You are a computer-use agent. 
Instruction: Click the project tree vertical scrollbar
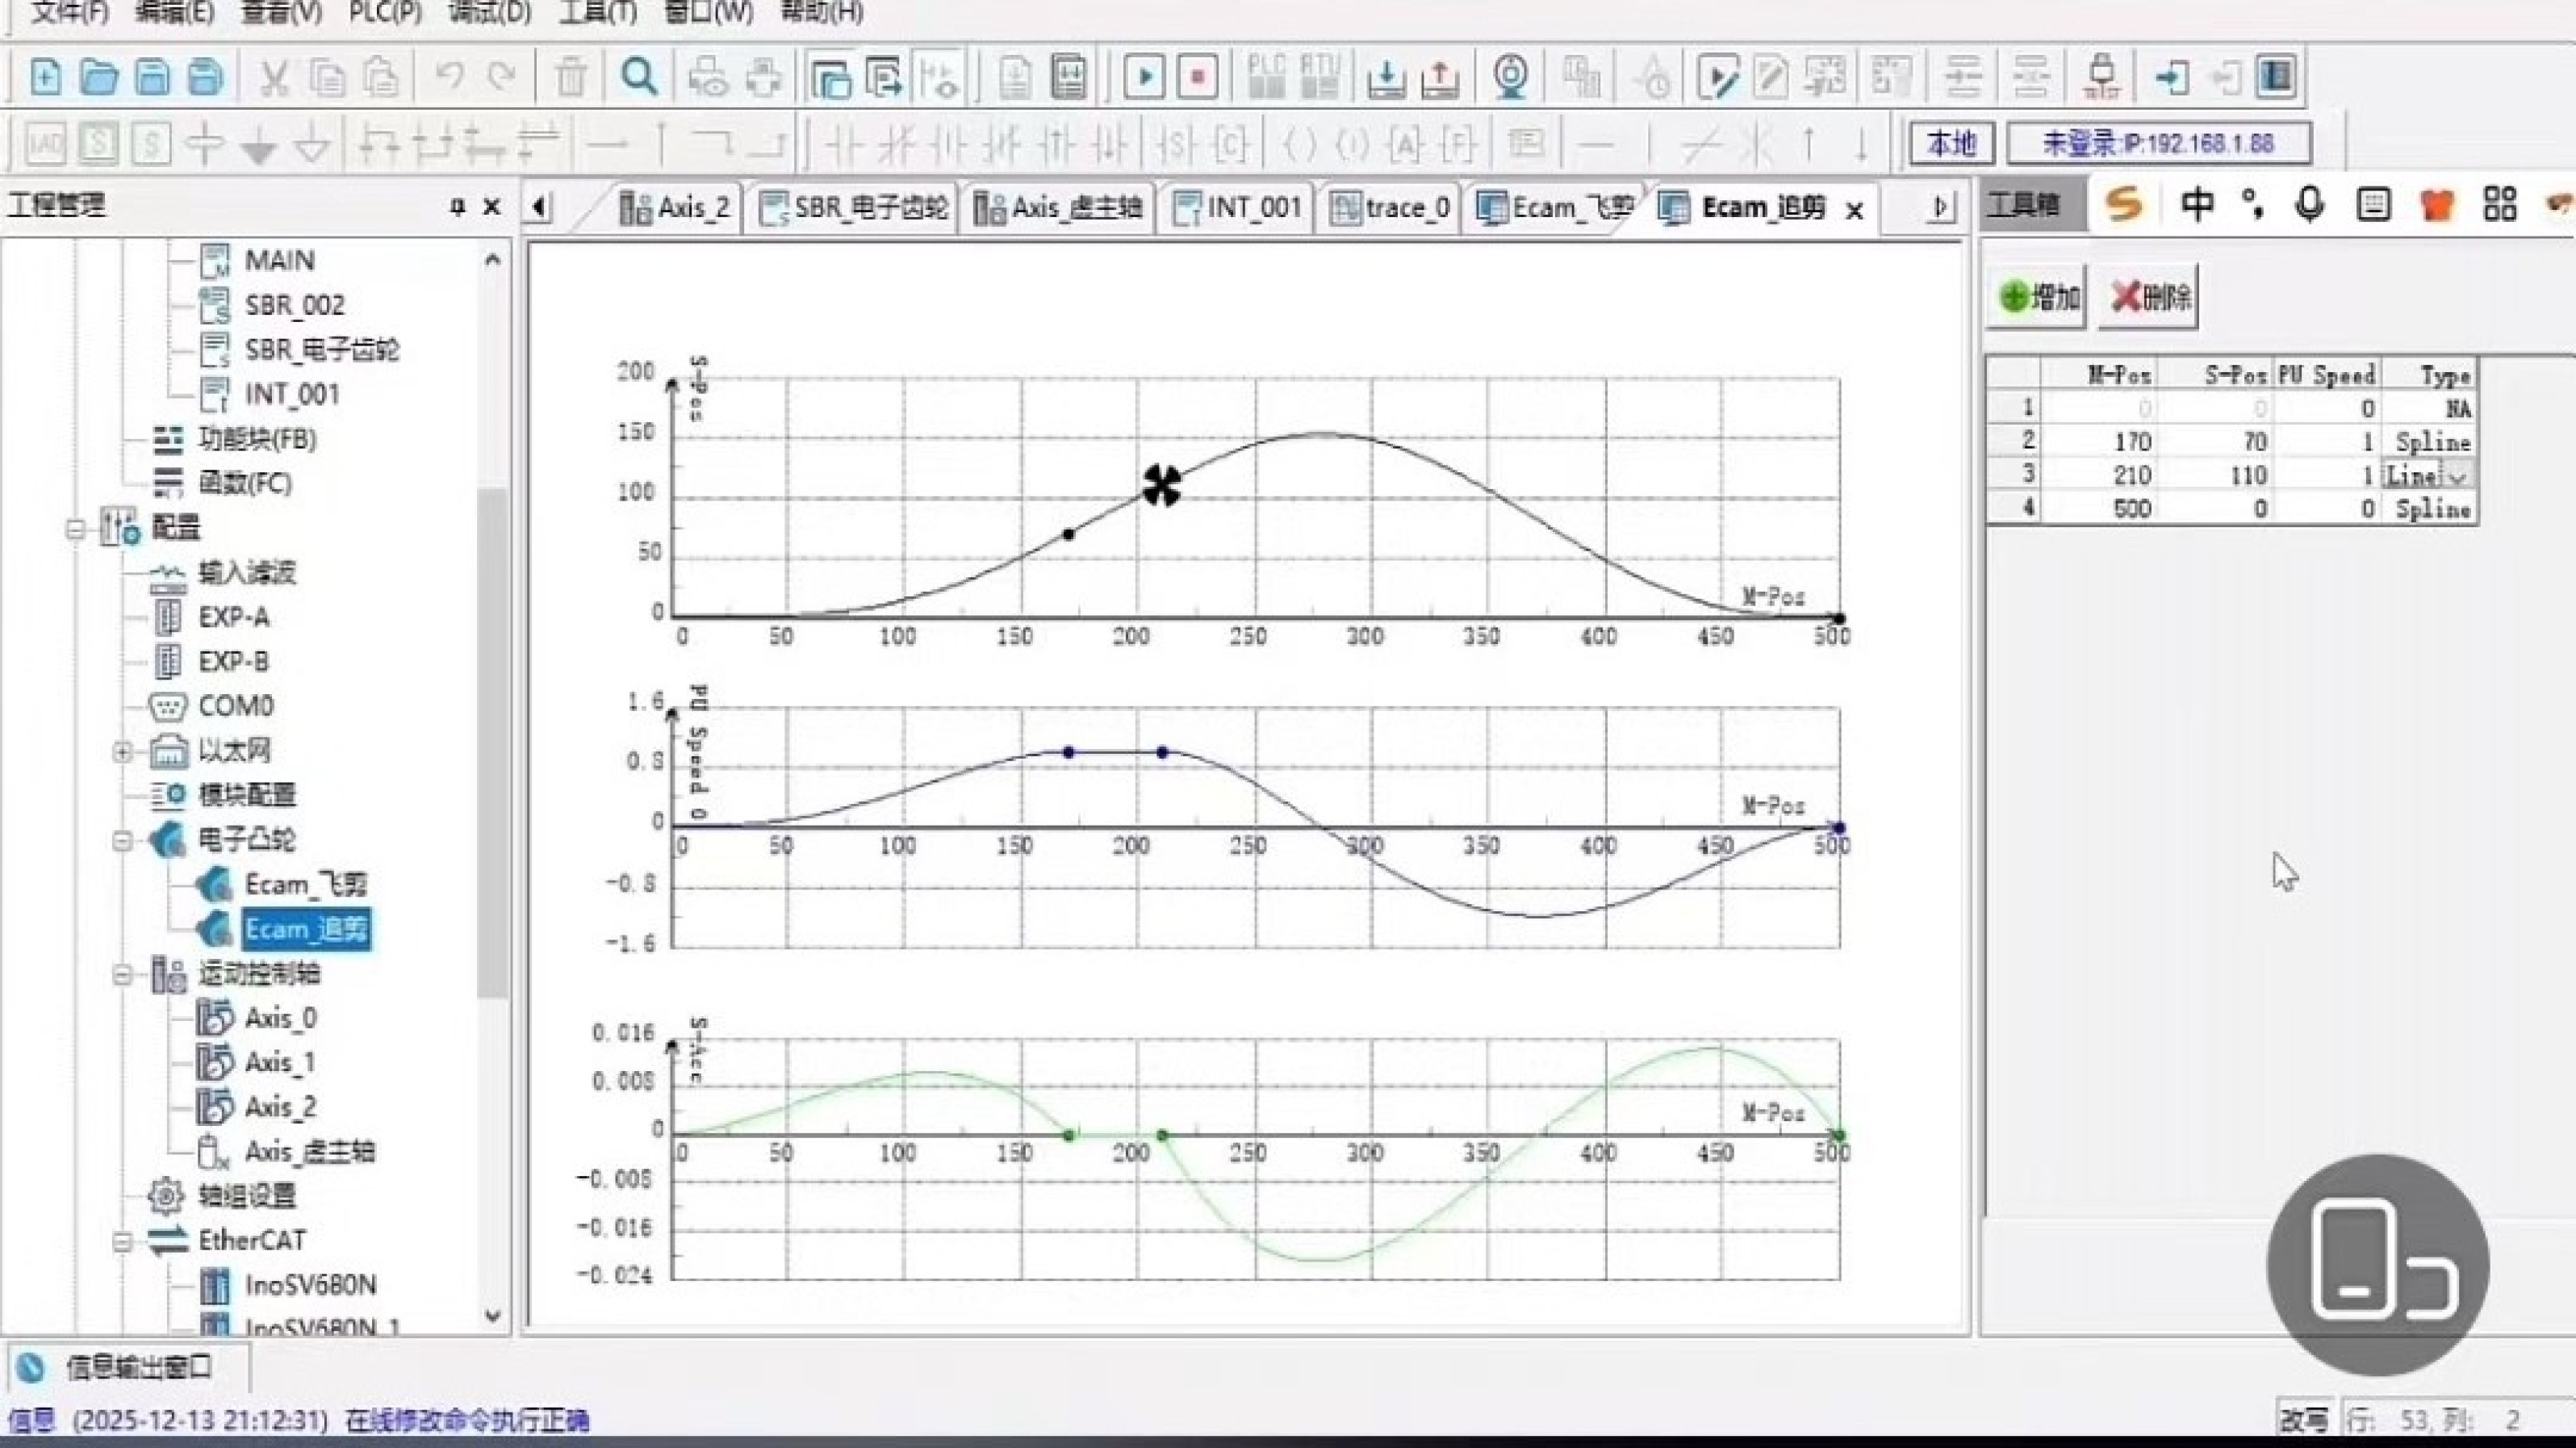[492, 740]
